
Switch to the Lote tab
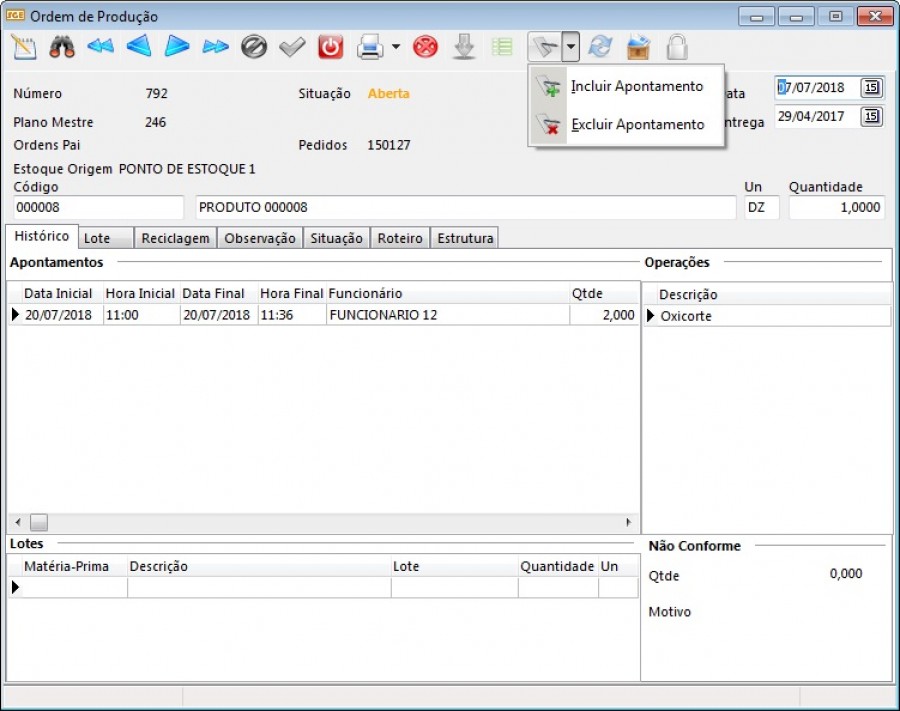pos(106,238)
